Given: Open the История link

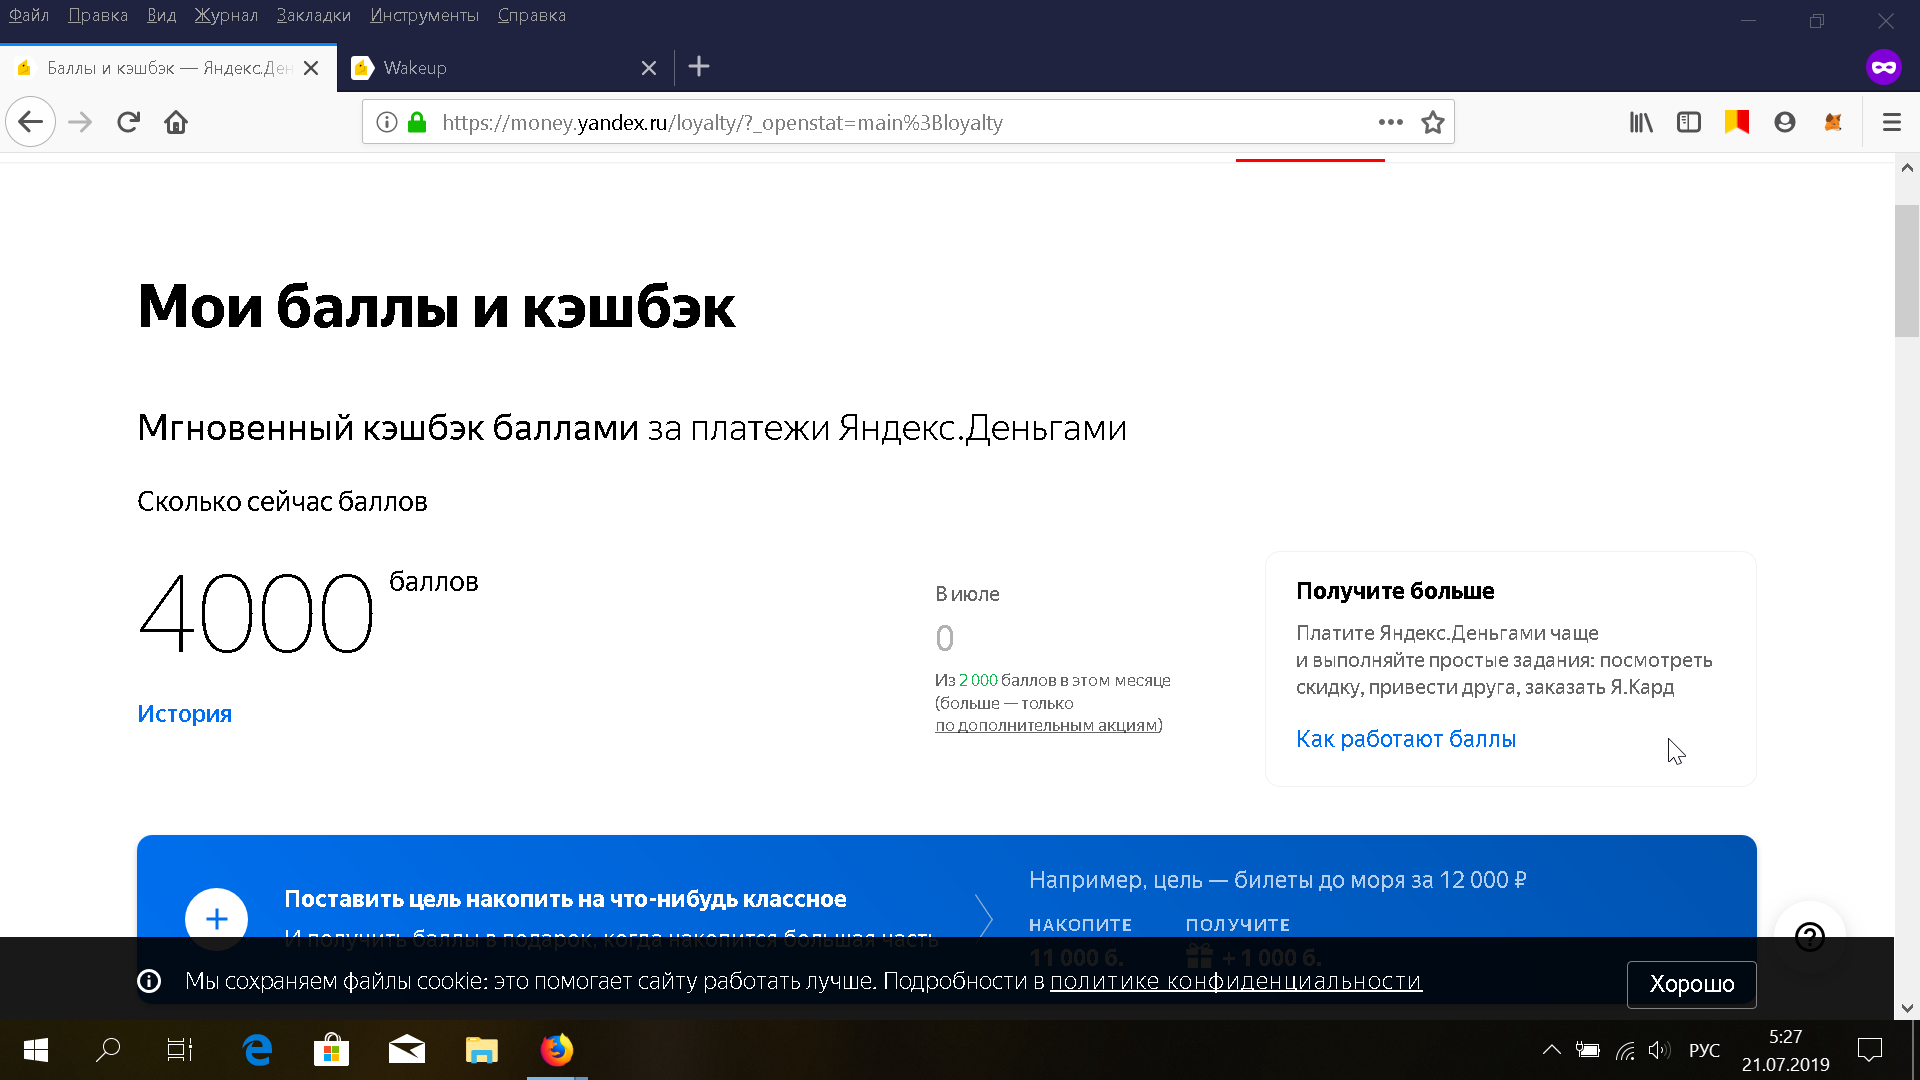Looking at the screenshot, I should coord(184,714).
